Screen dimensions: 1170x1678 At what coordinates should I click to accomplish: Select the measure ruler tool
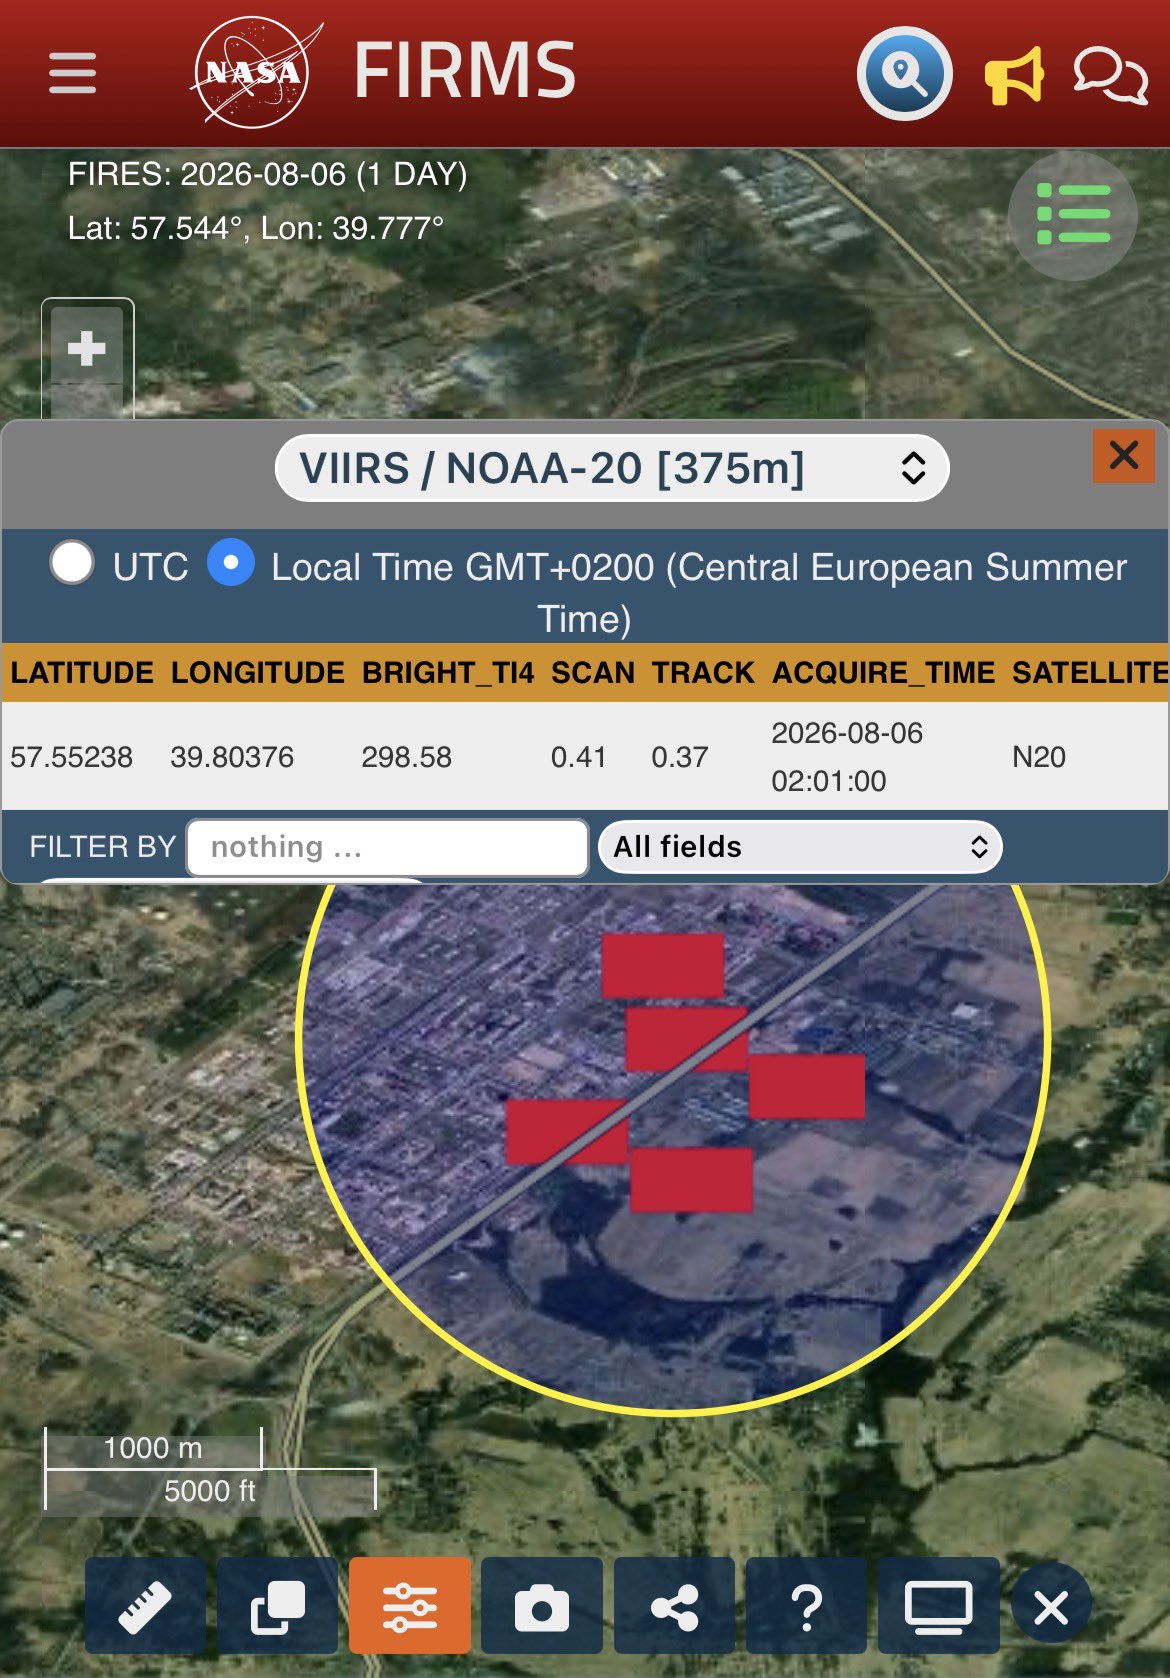[x=146, y=1606]
